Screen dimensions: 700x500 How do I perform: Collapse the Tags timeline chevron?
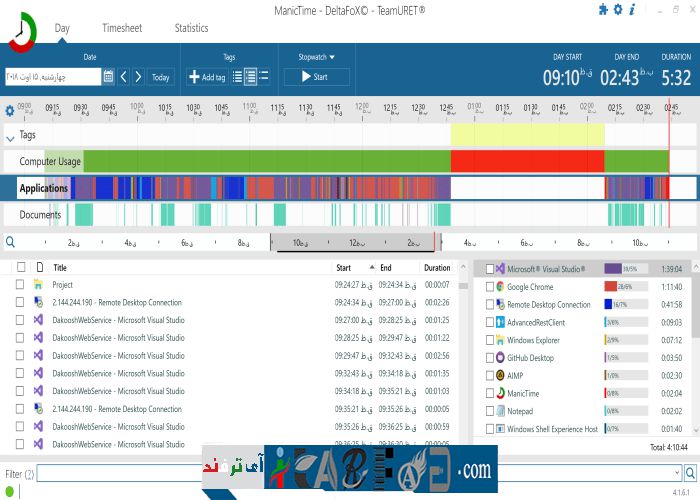(10, 139)
